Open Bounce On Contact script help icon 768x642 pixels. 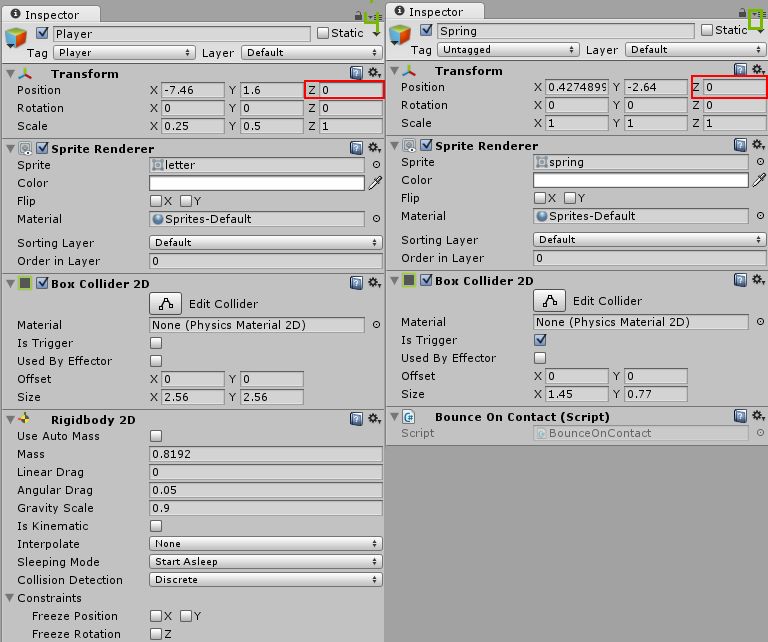[741, 416]
